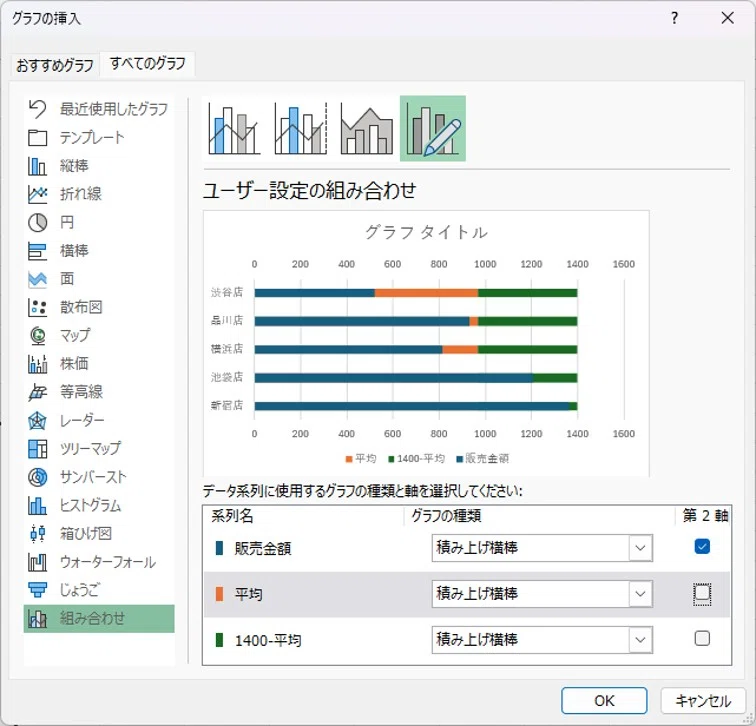
Task: Choose the ツリーマップ label in chart list
Action: tap(90, 449)
